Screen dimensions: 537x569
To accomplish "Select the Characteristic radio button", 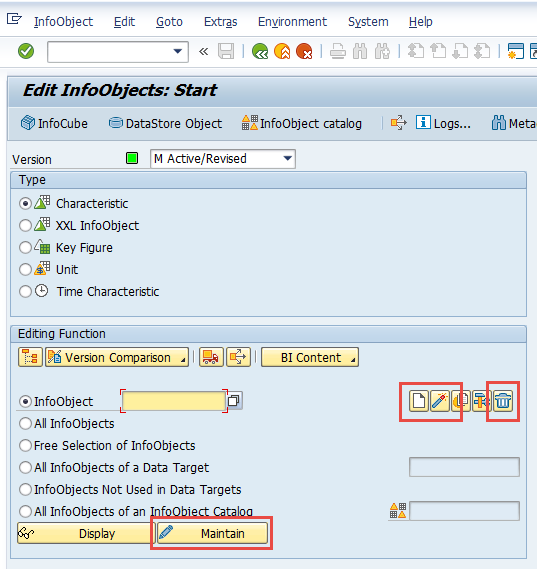I will click(x=25, y=204).
